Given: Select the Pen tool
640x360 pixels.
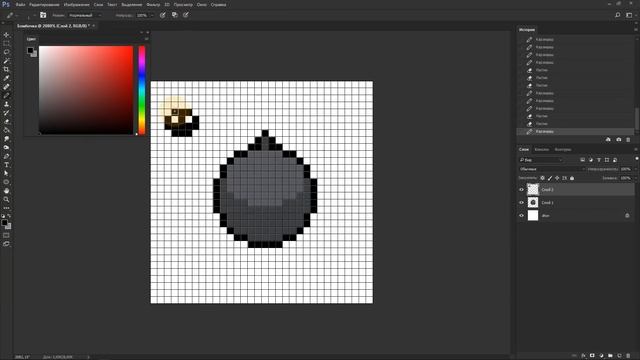Looking at the screenshot, I should click(x=6, y=156).
